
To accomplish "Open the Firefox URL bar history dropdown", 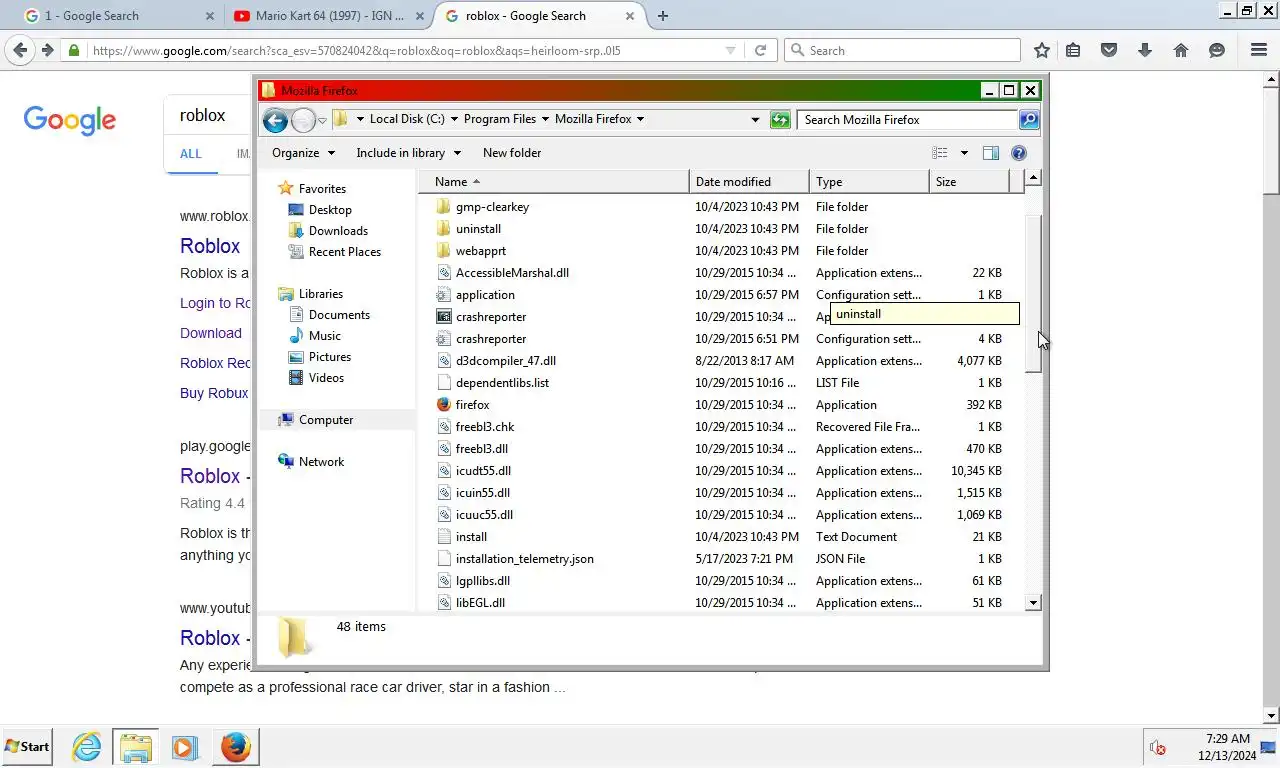I will [x=731, y=50].
